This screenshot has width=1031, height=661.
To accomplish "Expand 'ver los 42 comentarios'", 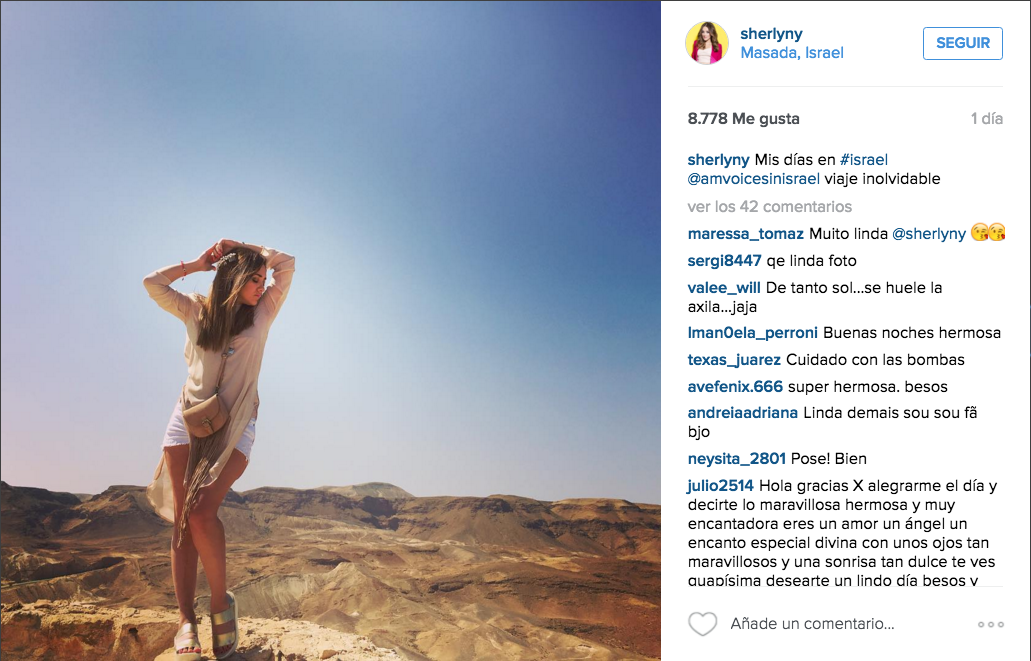I will pyautogui.click(x=769, y=207).
